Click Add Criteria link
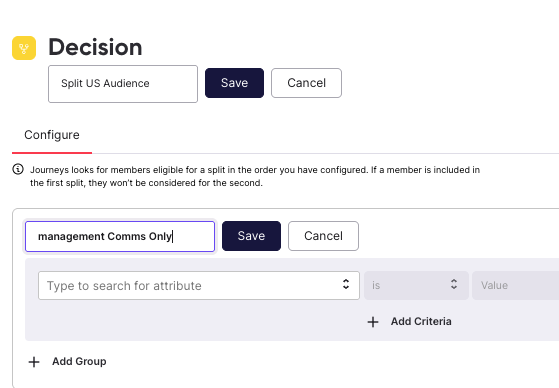Screen dimensions: 559x388 pyautogui.click(x=421, y=321)
